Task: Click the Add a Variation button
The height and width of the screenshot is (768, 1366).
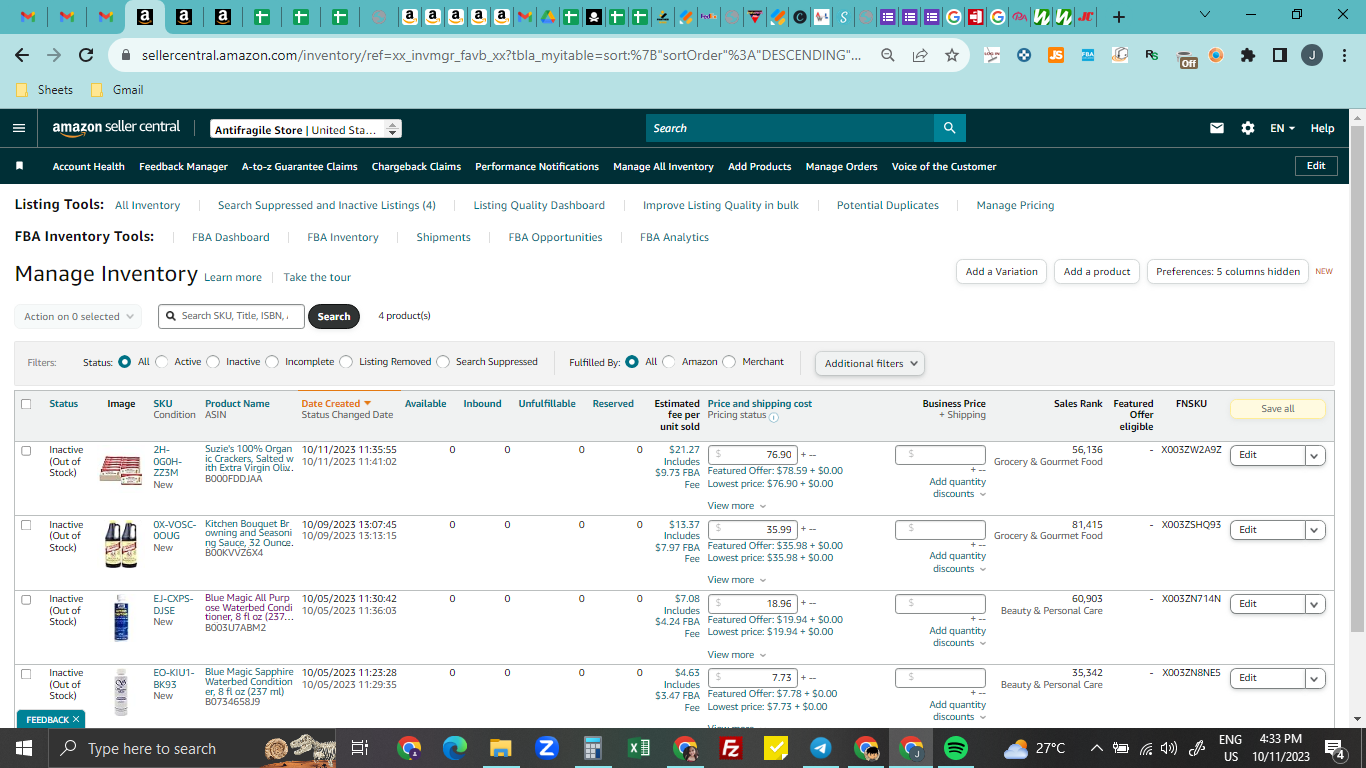Action: [x=1002, y=271]
